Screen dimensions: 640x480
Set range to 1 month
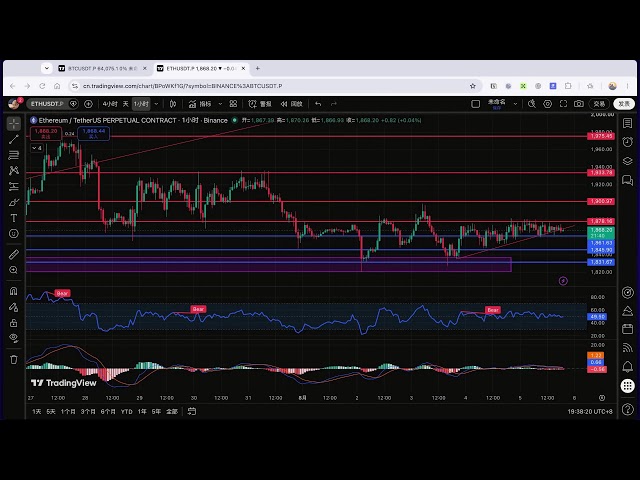pyautogui.click(x=68, y=411)
